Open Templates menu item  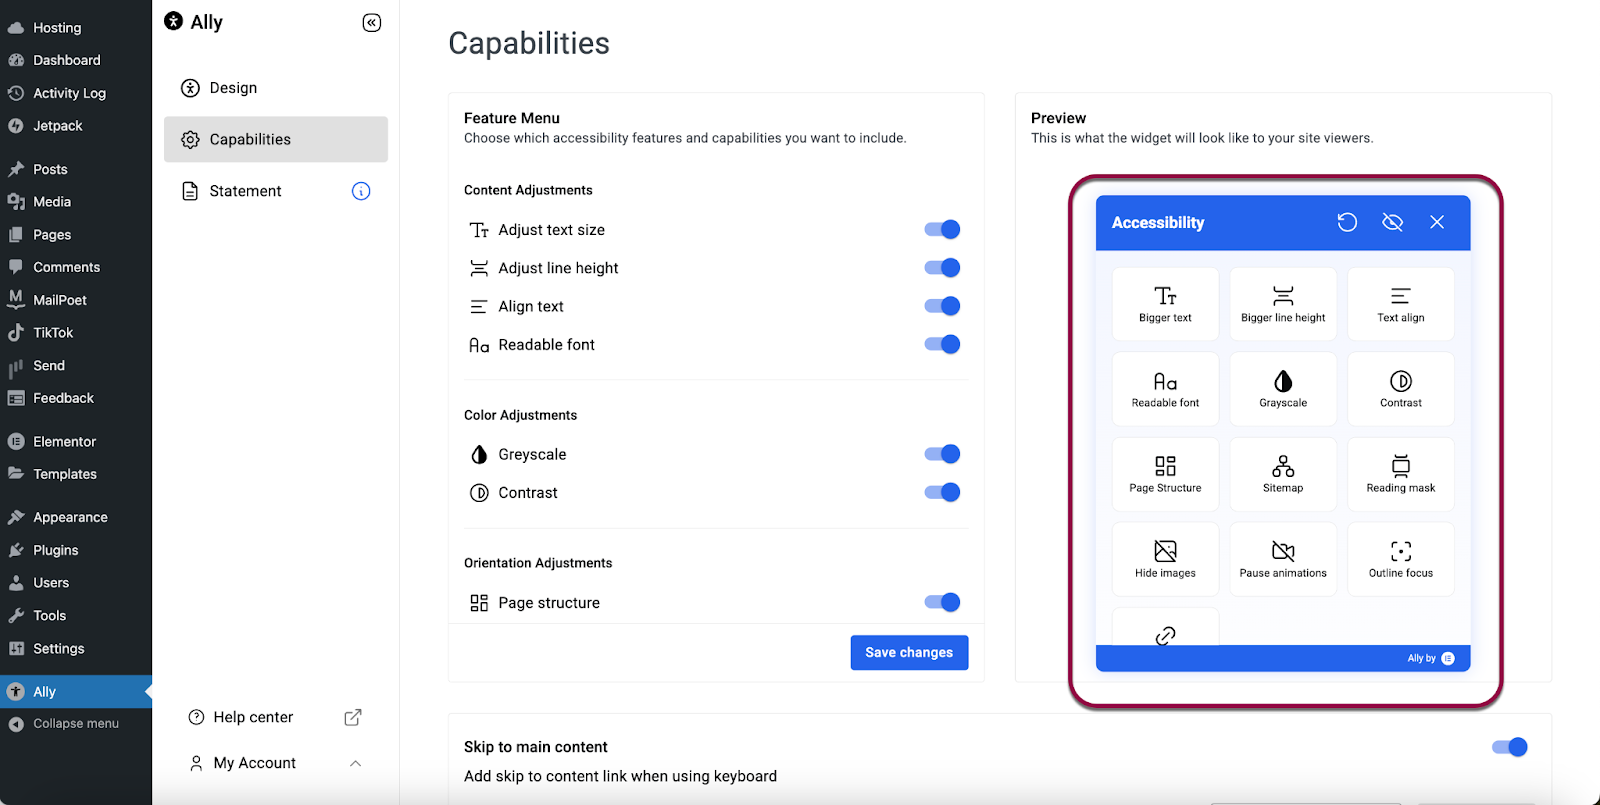coord(76,474)
